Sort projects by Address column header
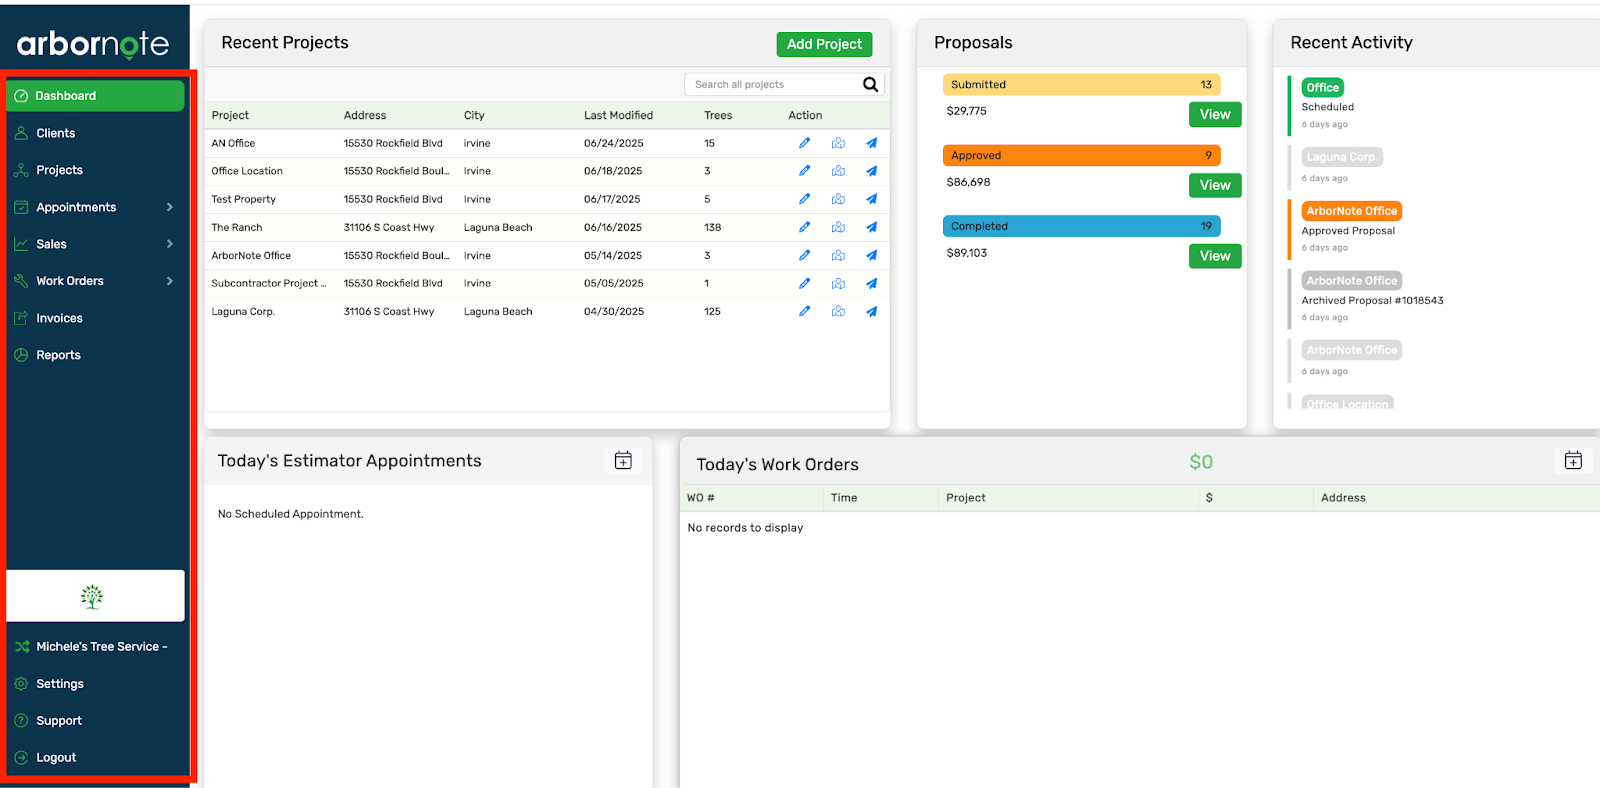 365,116
